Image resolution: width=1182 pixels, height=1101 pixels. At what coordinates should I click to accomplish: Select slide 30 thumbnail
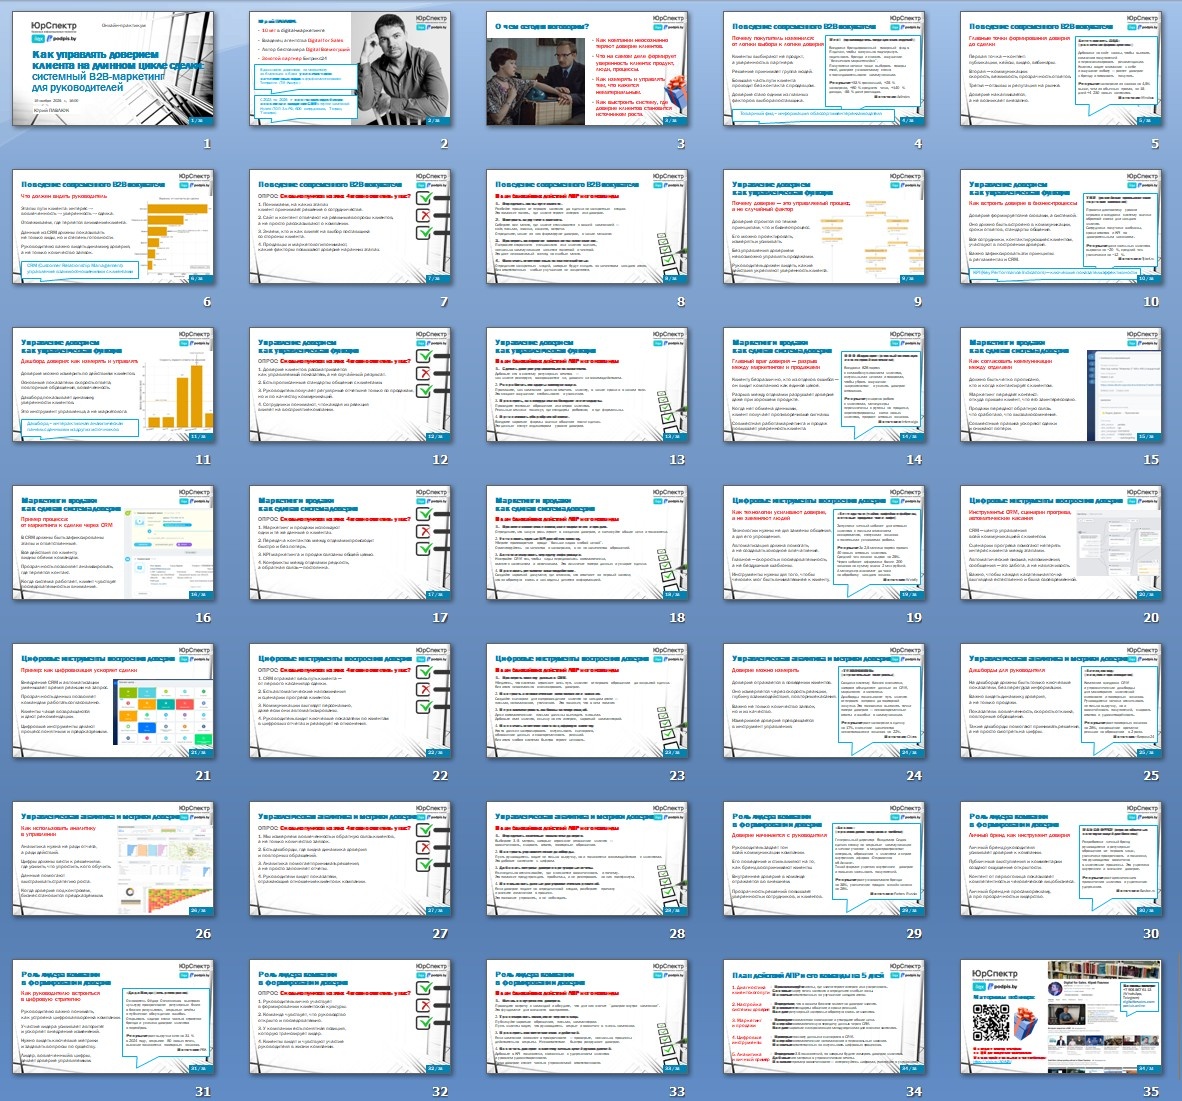coord(1061,858)
